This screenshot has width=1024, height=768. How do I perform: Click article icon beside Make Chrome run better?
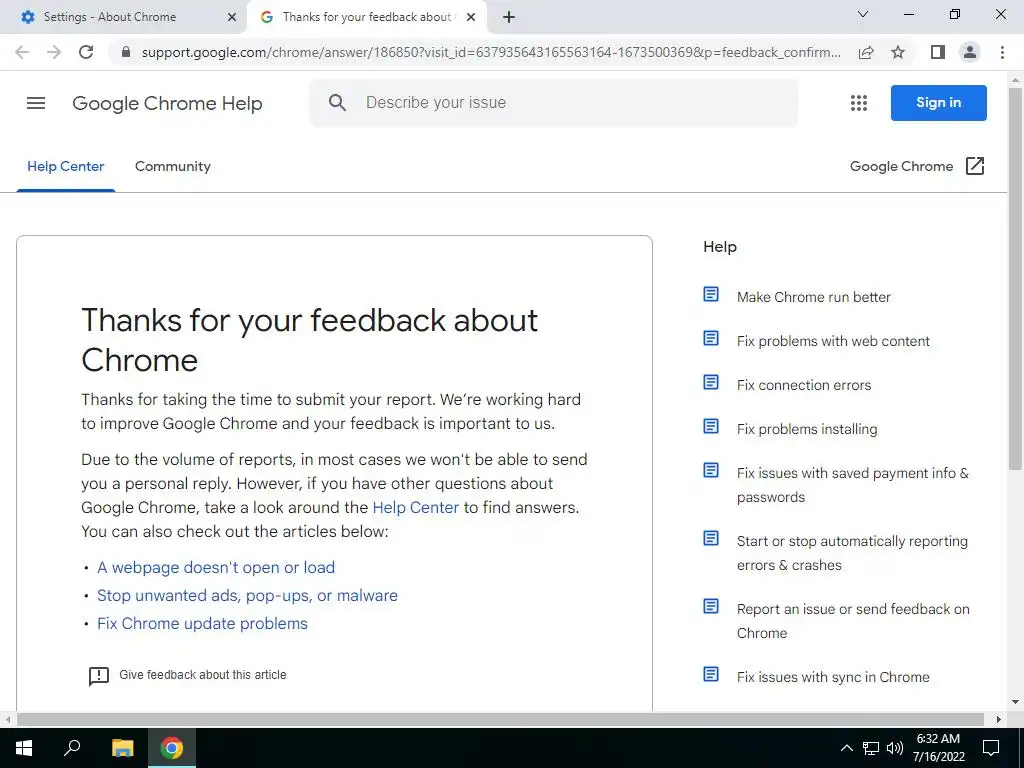click(x=711, y=295)
